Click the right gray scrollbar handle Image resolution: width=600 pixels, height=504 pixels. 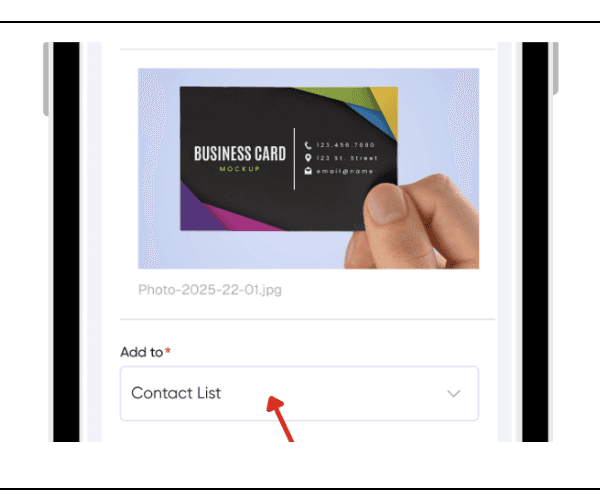coord(556,68)
